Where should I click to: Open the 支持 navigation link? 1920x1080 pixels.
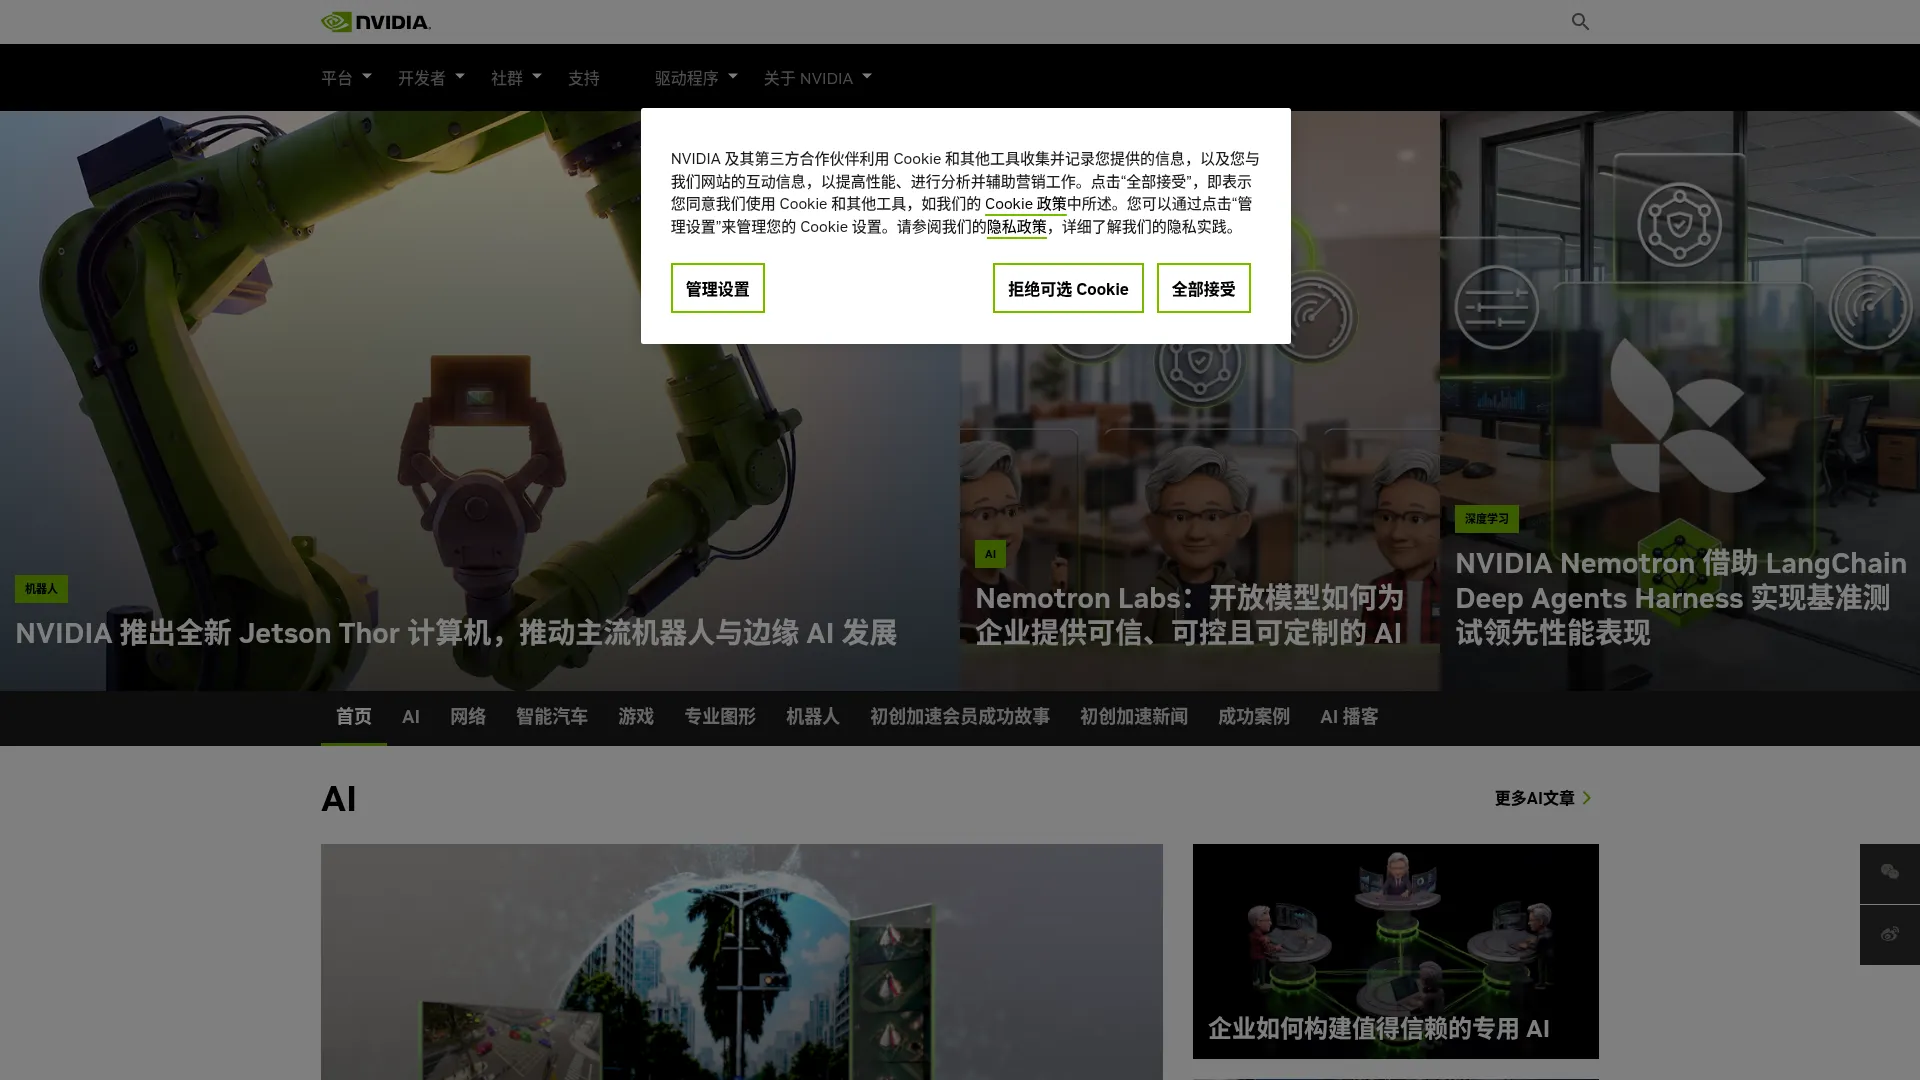(x=584, y=78)
